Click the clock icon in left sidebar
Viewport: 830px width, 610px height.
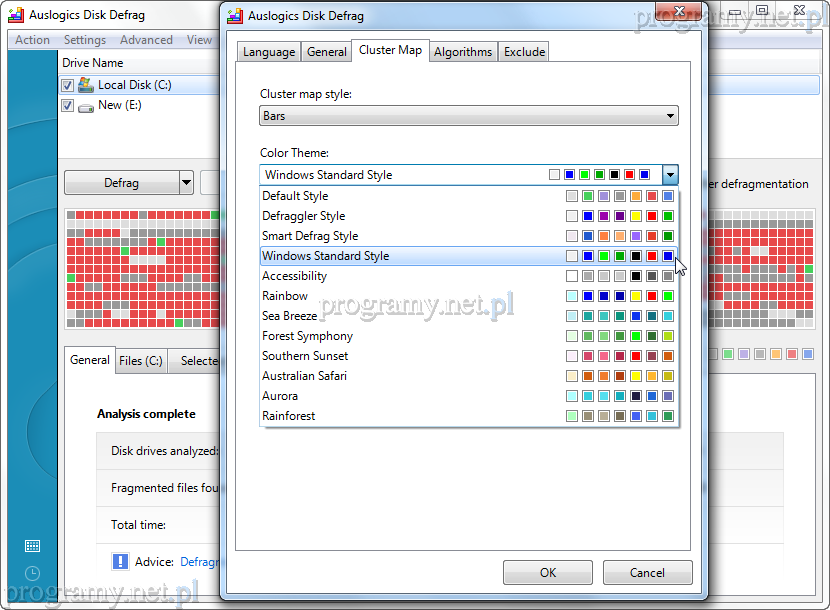[32, 573]
